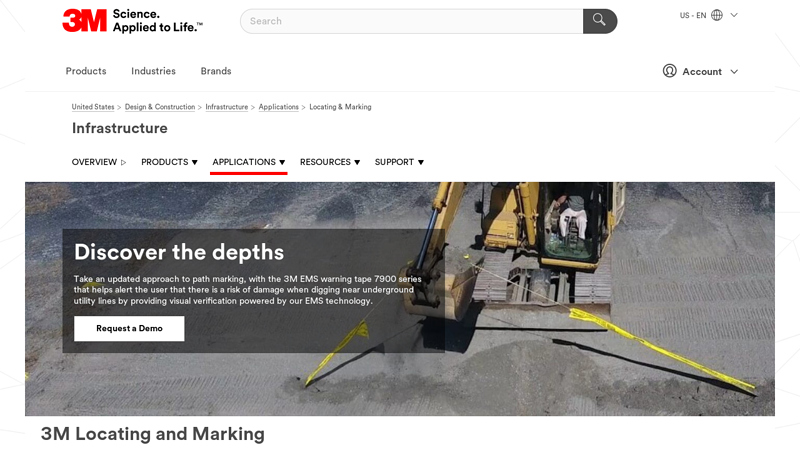
Task: Follow the Applications breadcrumb link
Action: (279, 107)
